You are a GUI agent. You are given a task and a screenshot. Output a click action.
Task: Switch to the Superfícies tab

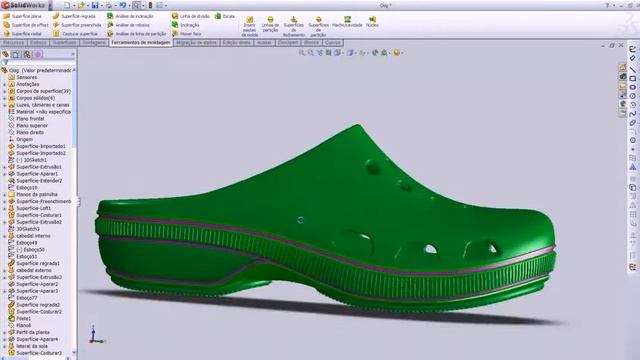(64, 42)
